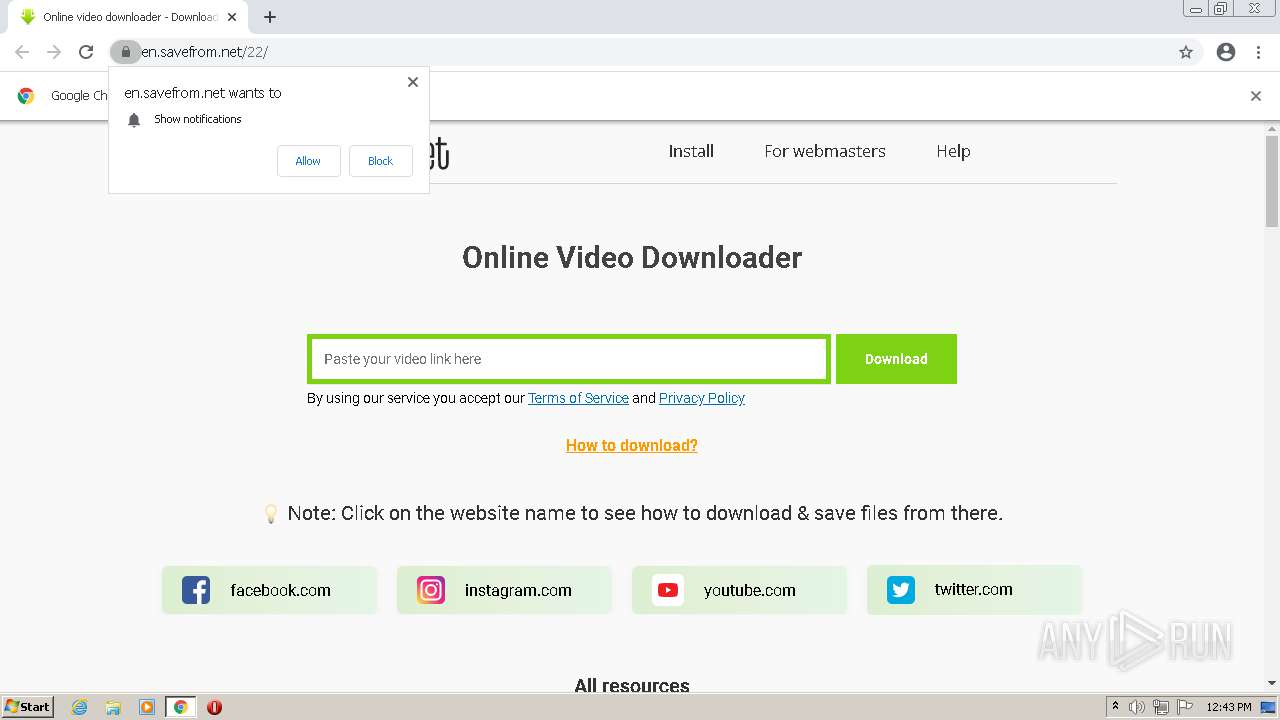Click the All resources heading
Image resolution: width=1280 pixels, height=720 pixels.
632,685
